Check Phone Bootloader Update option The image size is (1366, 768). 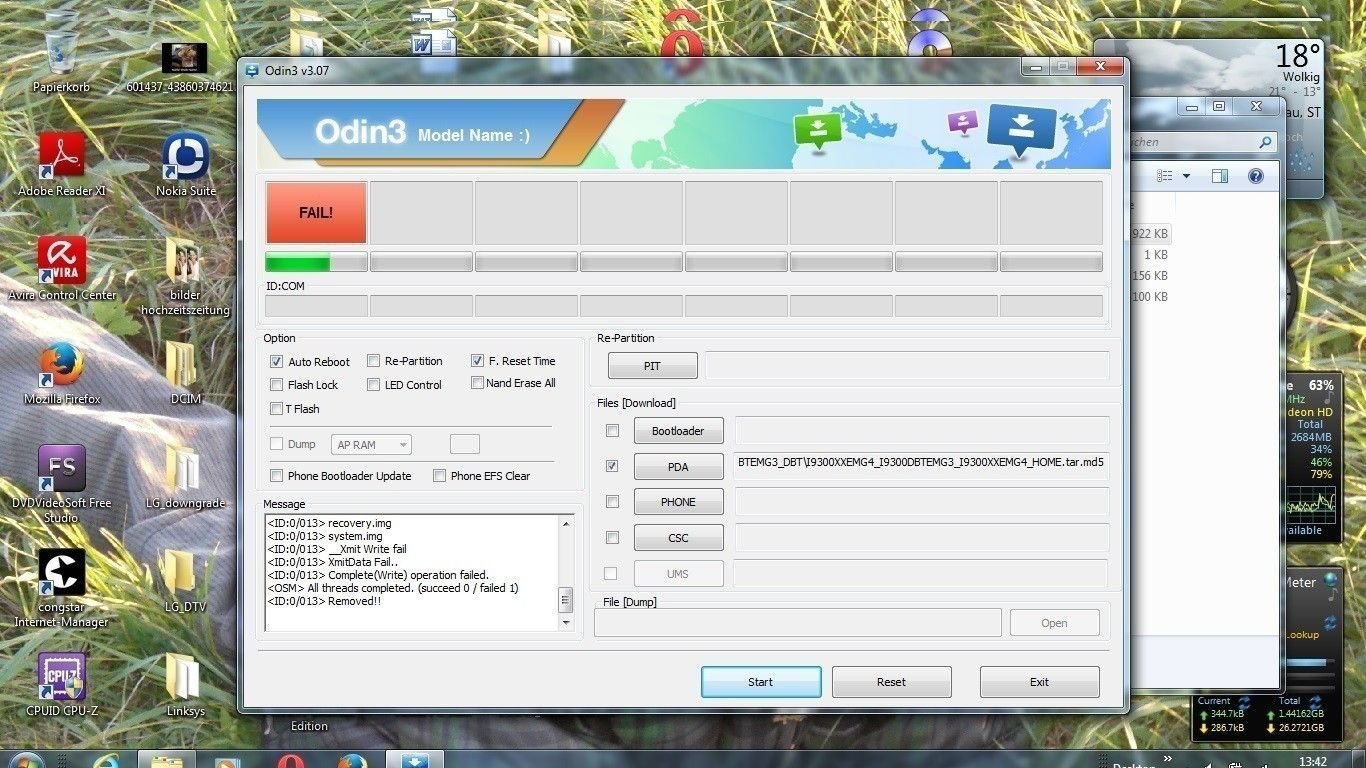click(x=276, y=475)
